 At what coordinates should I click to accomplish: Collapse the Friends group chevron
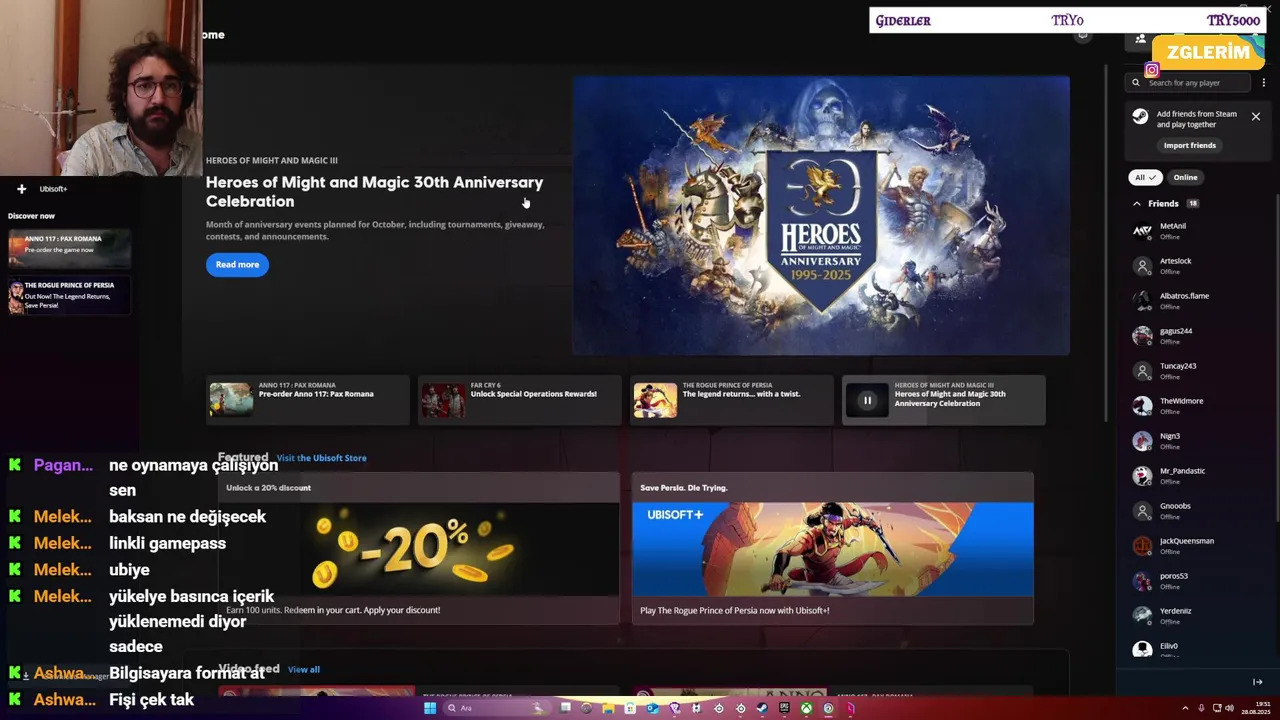coord(1137,204)
